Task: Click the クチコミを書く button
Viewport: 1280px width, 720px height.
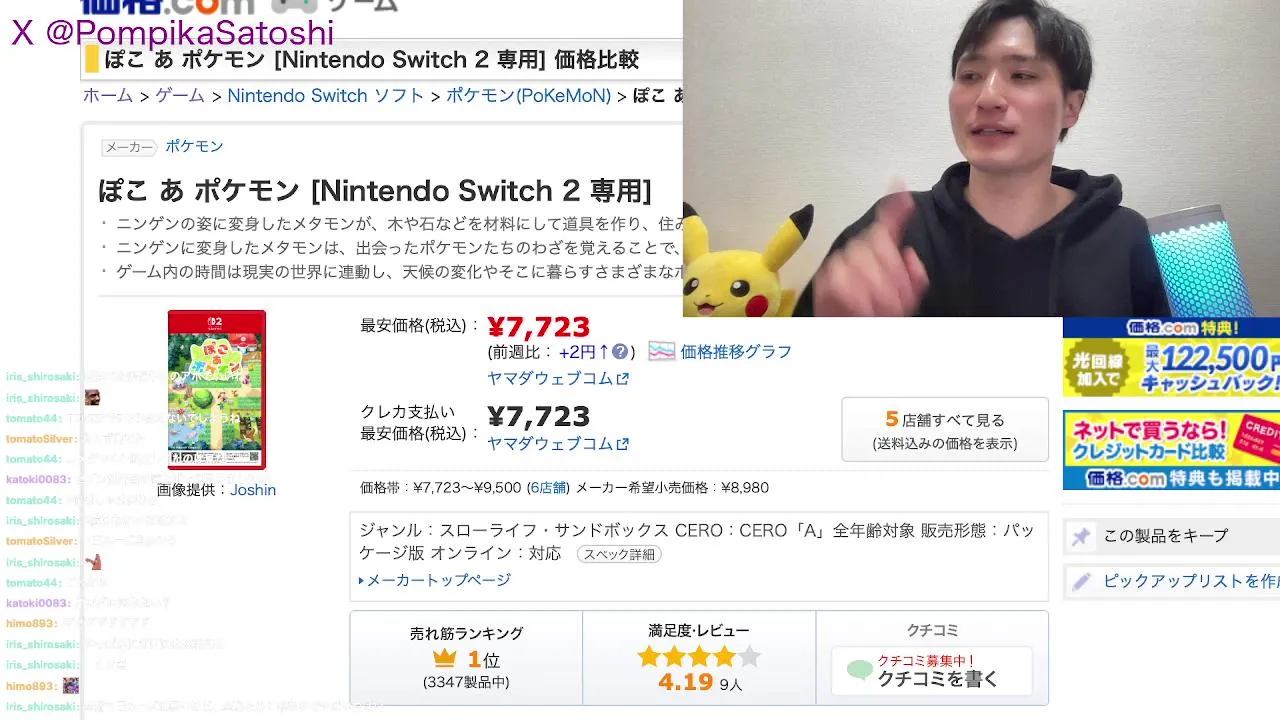Action: (x=931, y=671)
